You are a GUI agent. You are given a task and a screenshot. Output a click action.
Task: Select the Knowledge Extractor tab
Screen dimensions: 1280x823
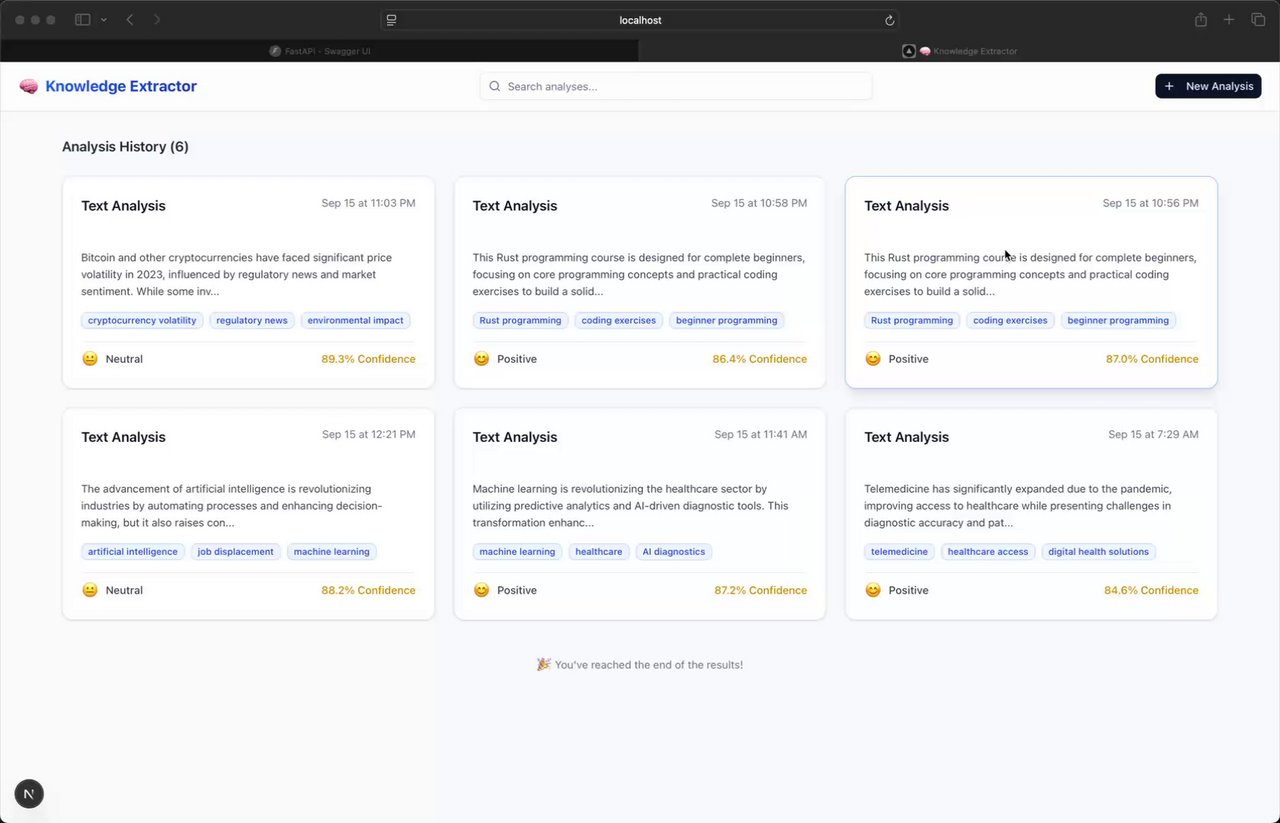click(x=960, y=51)
